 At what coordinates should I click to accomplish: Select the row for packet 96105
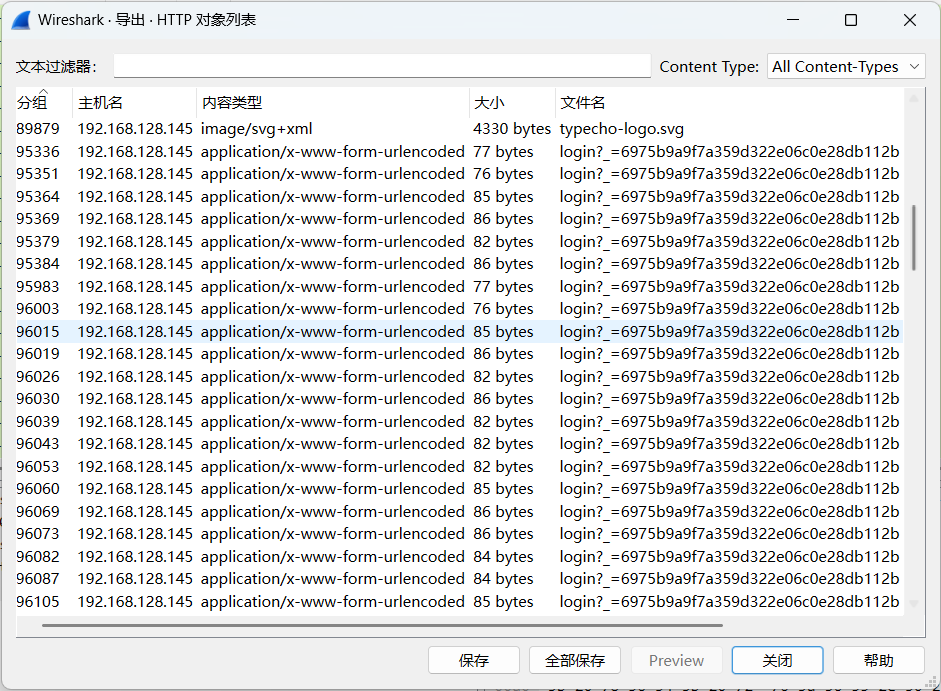point(459,602)
